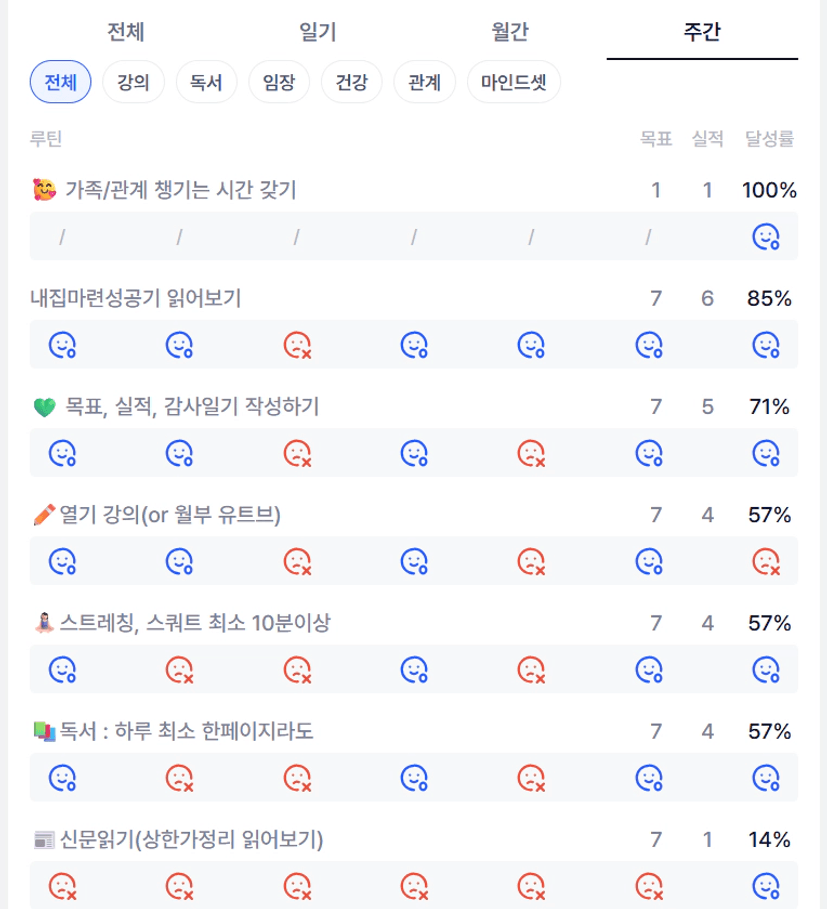Open the 일기 tab

[x=318, y=33]
